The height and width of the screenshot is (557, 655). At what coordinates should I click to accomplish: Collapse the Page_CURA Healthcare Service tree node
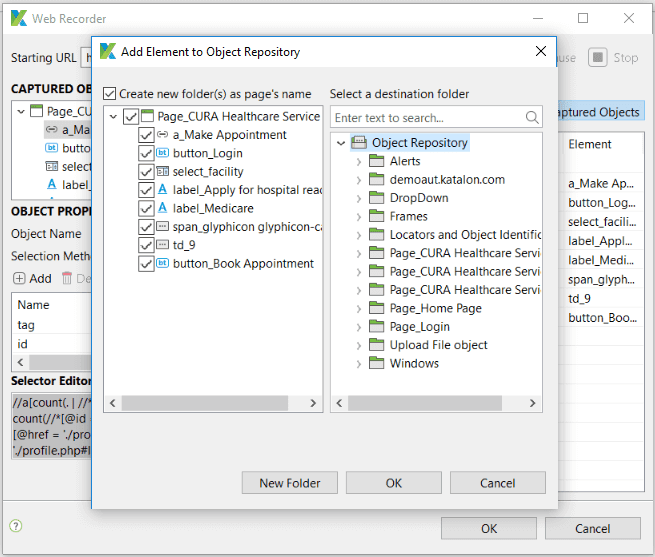[113, 117]
